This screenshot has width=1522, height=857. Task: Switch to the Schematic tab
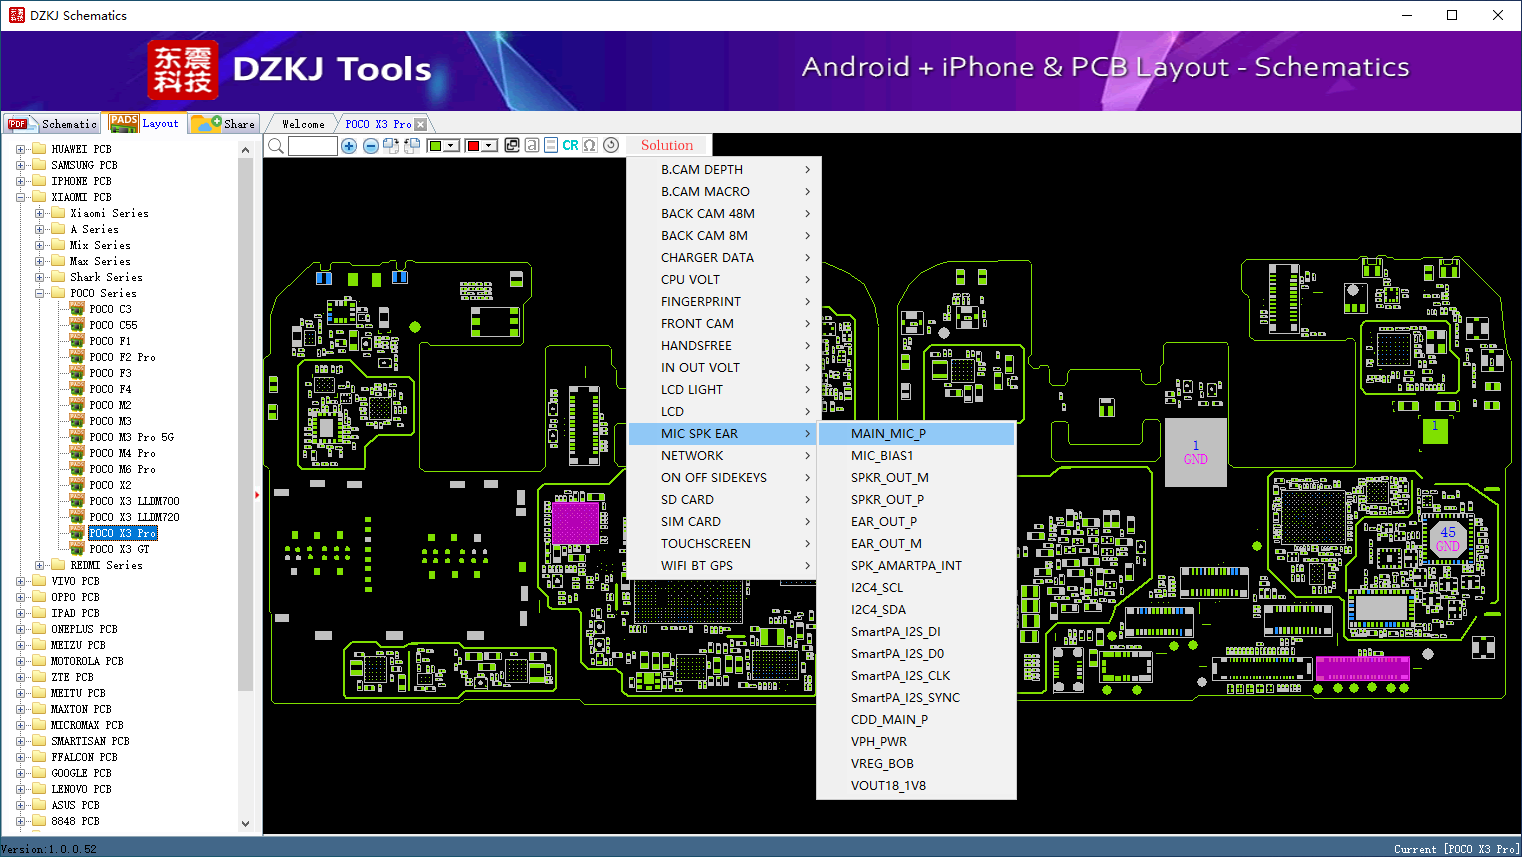(x=52, y=124)
